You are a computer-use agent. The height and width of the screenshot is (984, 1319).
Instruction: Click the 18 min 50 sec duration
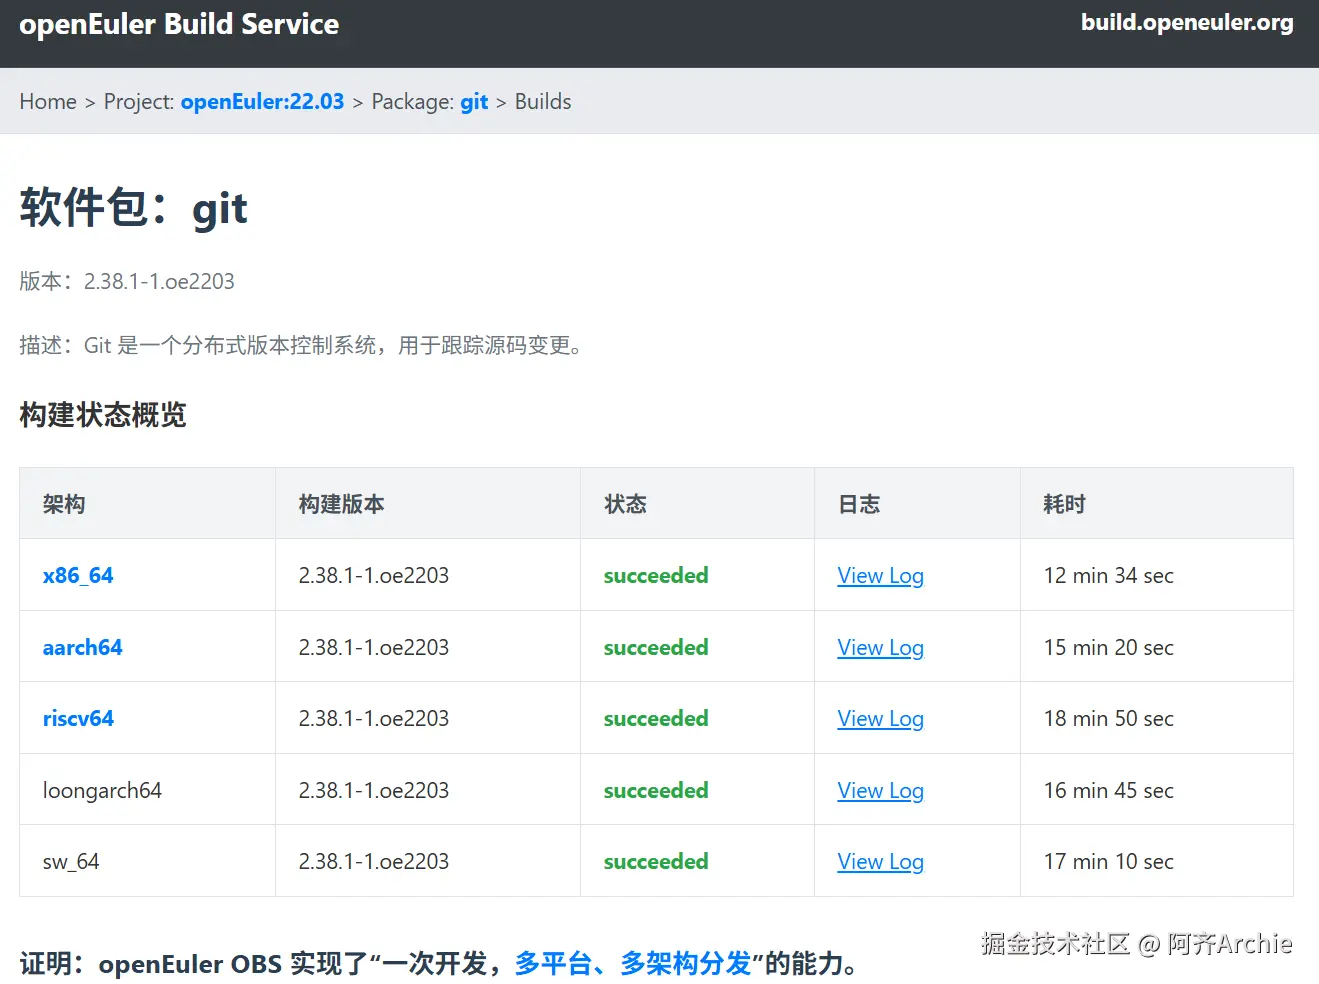[1108, 719]
